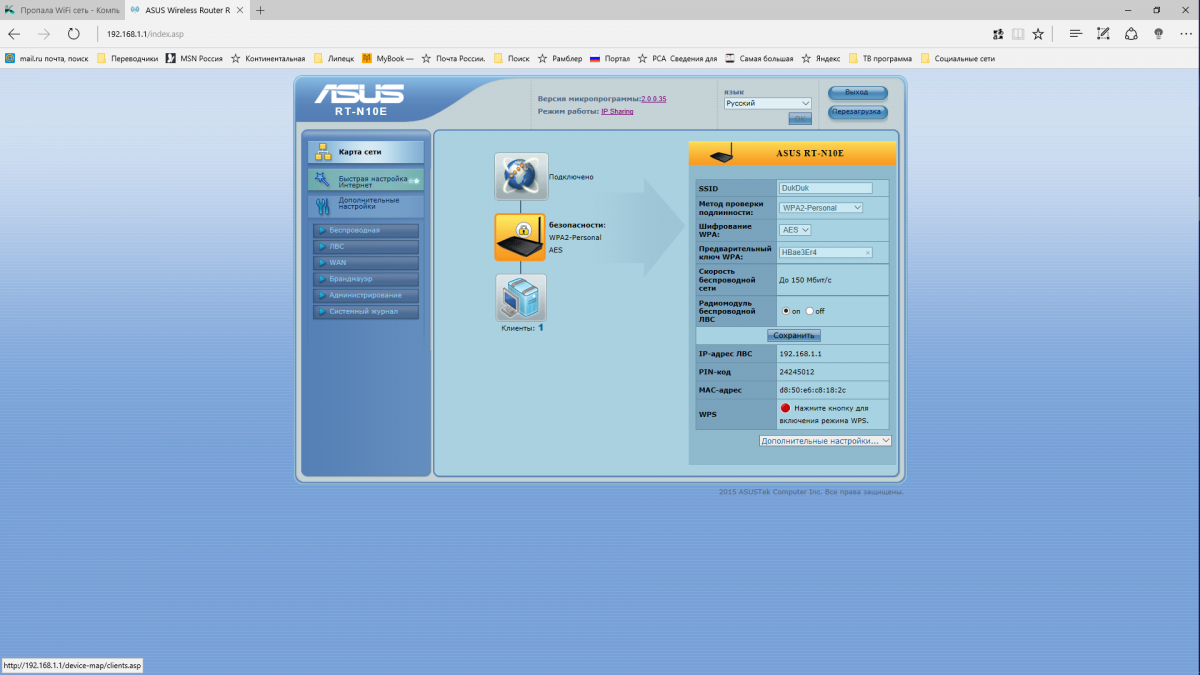Expand the authentication method WPA2-Personal dropdown
The width and height of the screenshot is (1200, 675).
[x=820, y=208]
